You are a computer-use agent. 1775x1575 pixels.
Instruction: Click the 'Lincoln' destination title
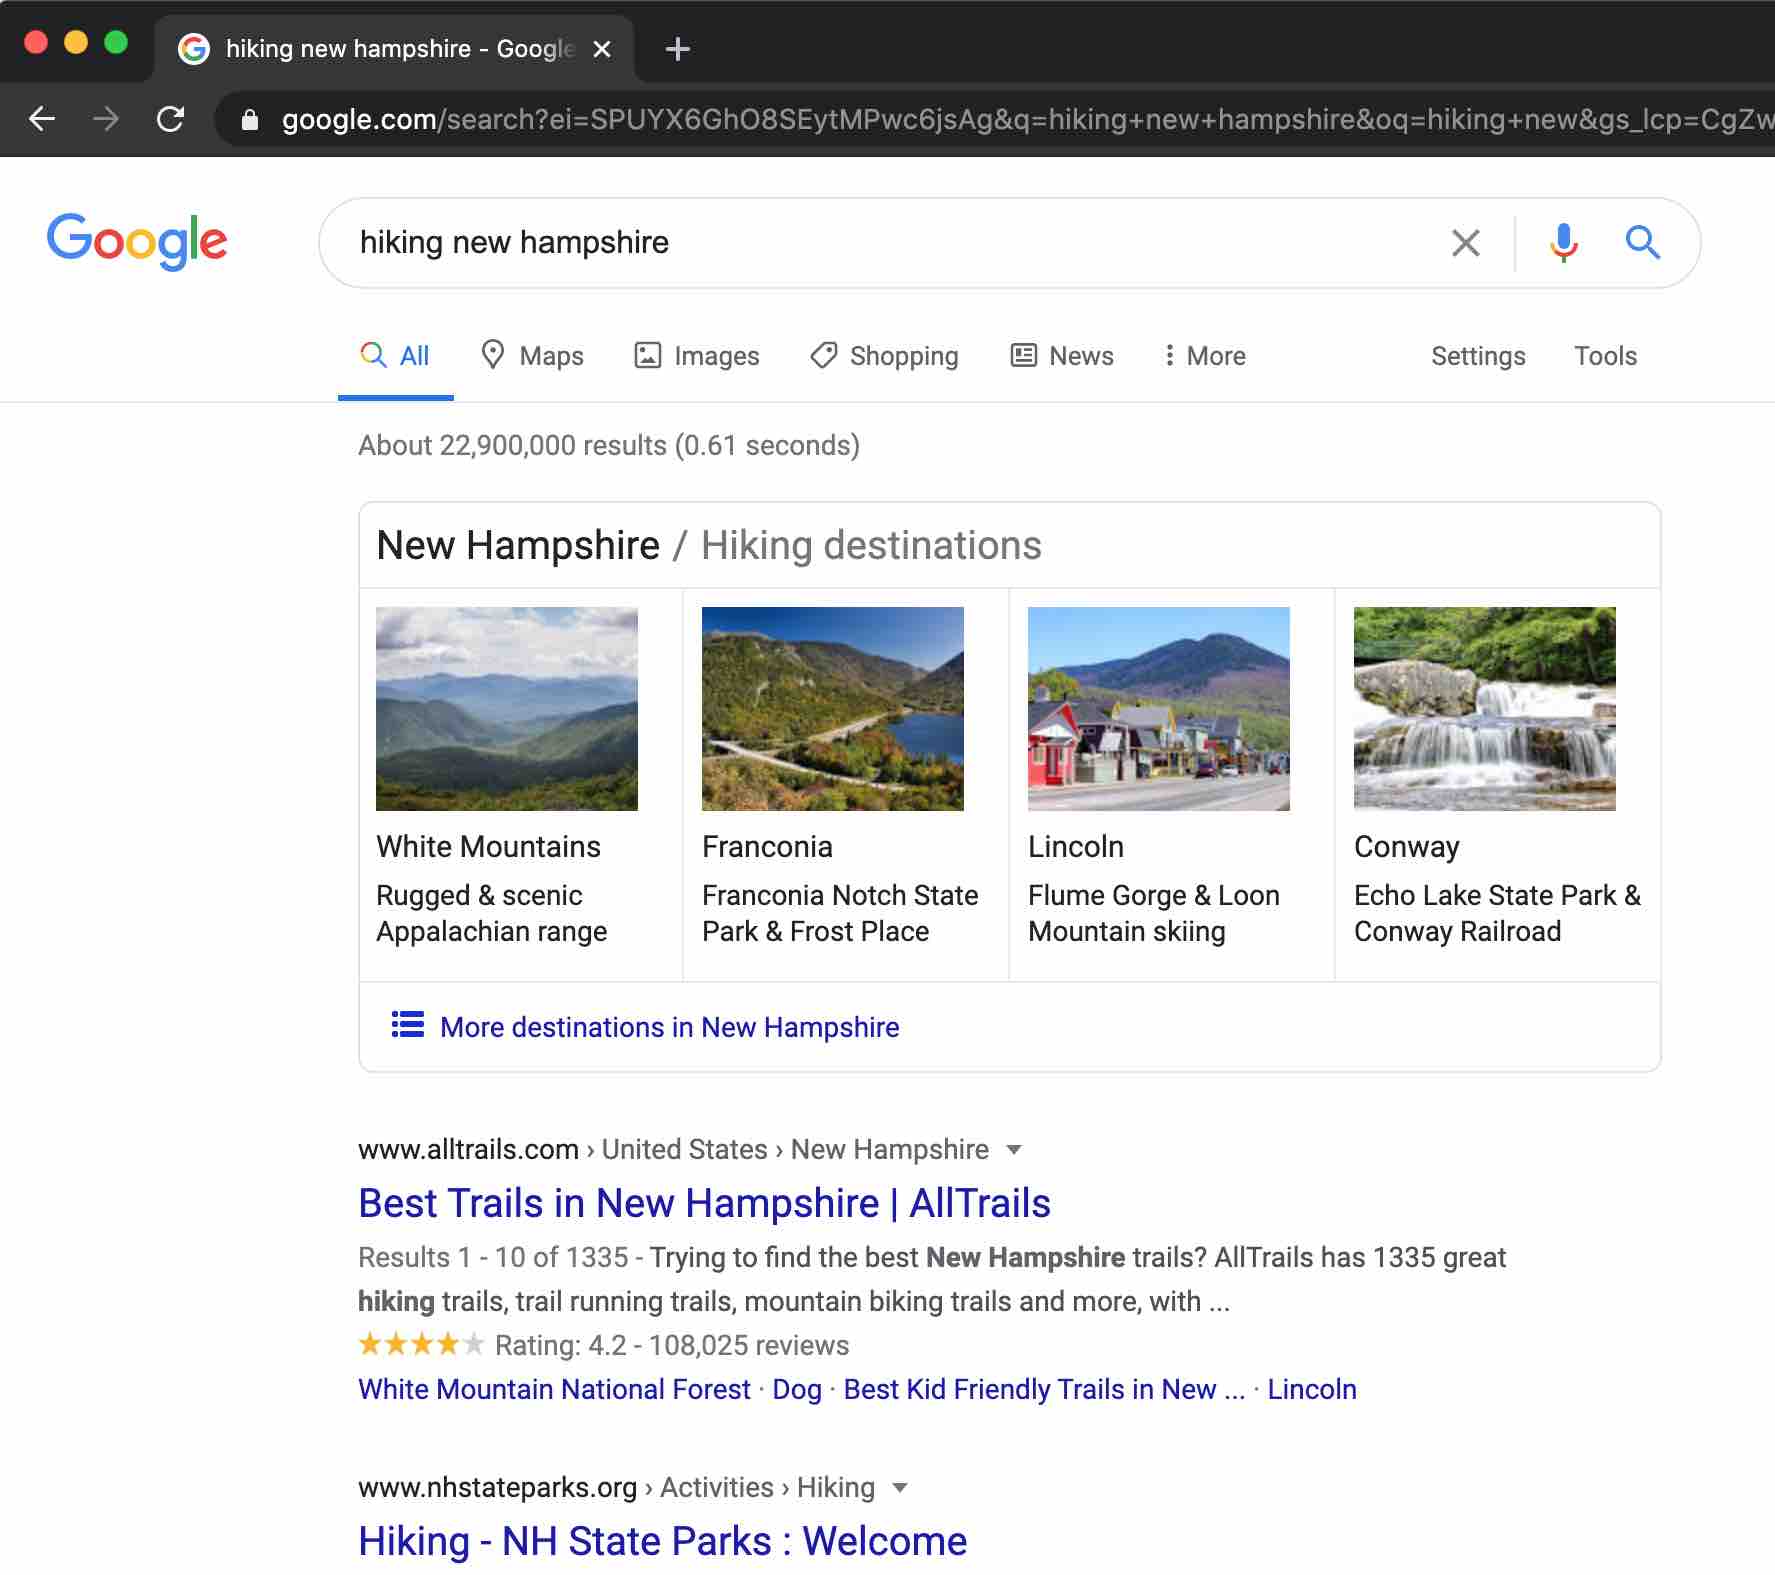point(1076,847)
